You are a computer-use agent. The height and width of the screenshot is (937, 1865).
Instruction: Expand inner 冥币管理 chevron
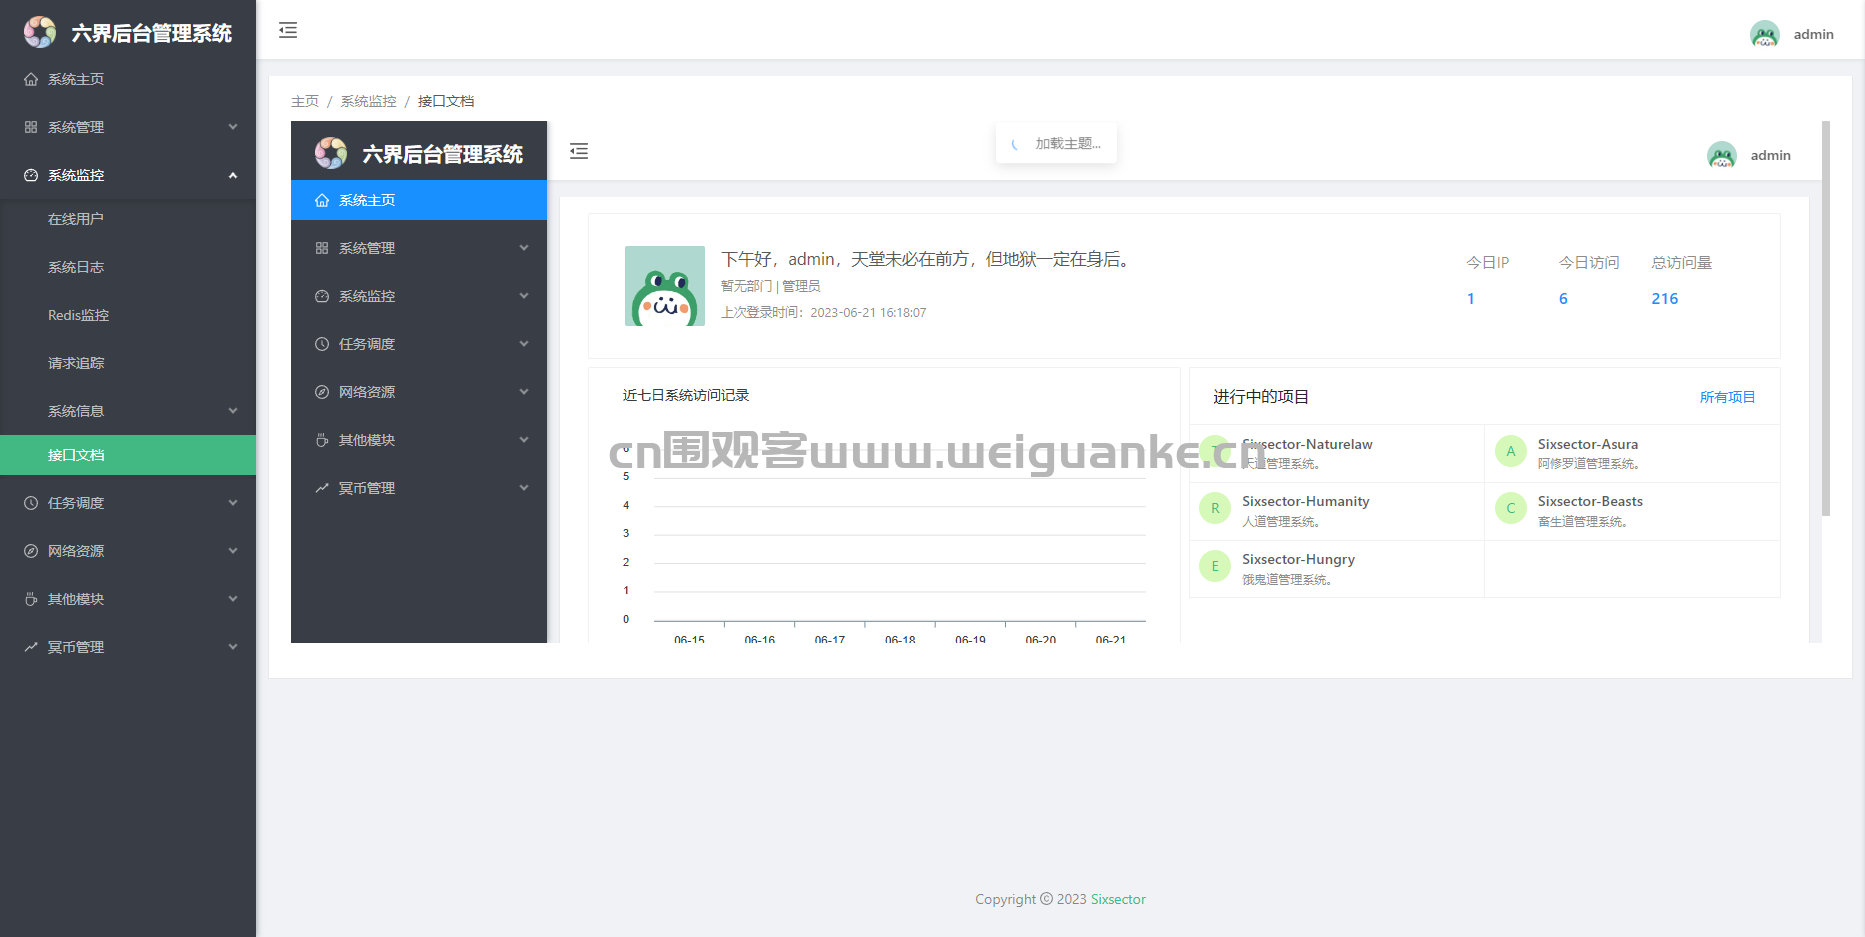[524, 488]
